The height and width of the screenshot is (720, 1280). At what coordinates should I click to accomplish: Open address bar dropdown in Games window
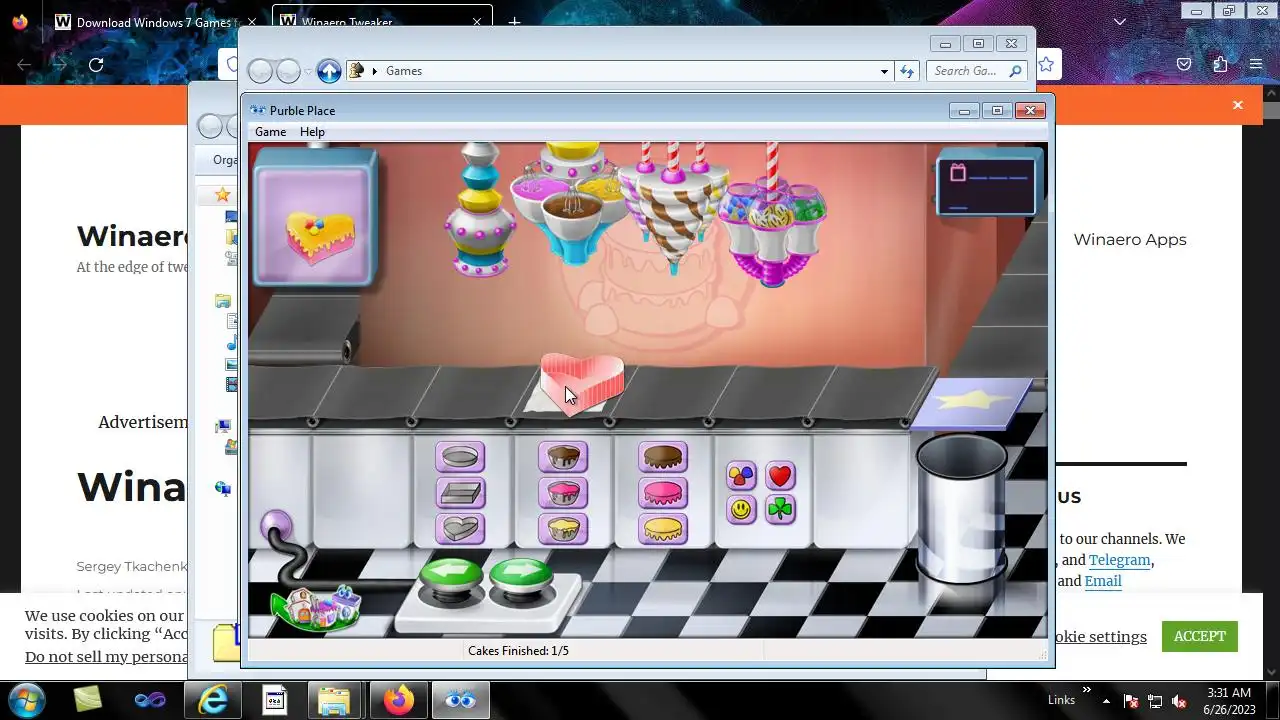884,71
